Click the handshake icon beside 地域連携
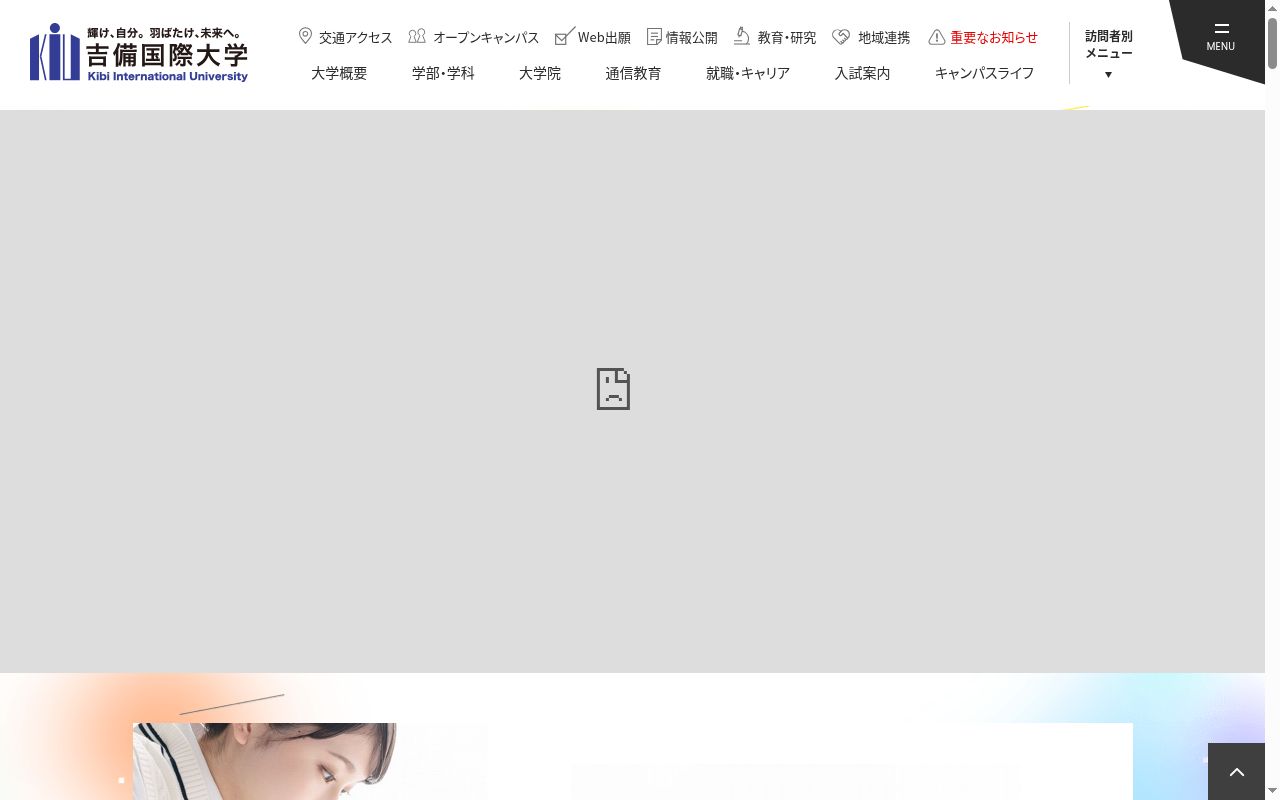 (841, 36)
